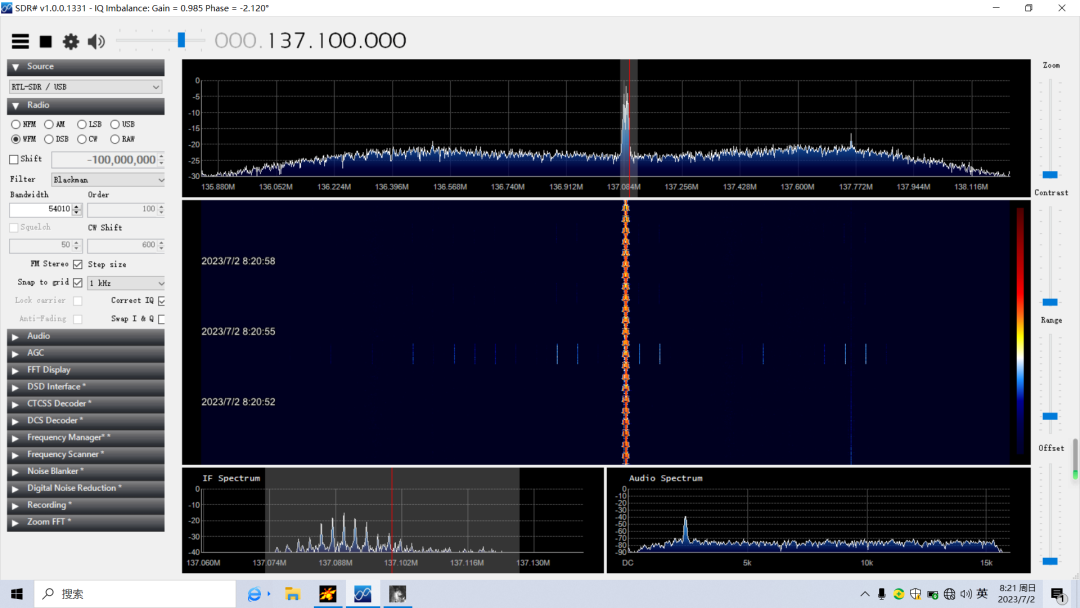1080x608 pixels.
Task: Open the 1 kHz step size dropdown
Action: [127, 283]
